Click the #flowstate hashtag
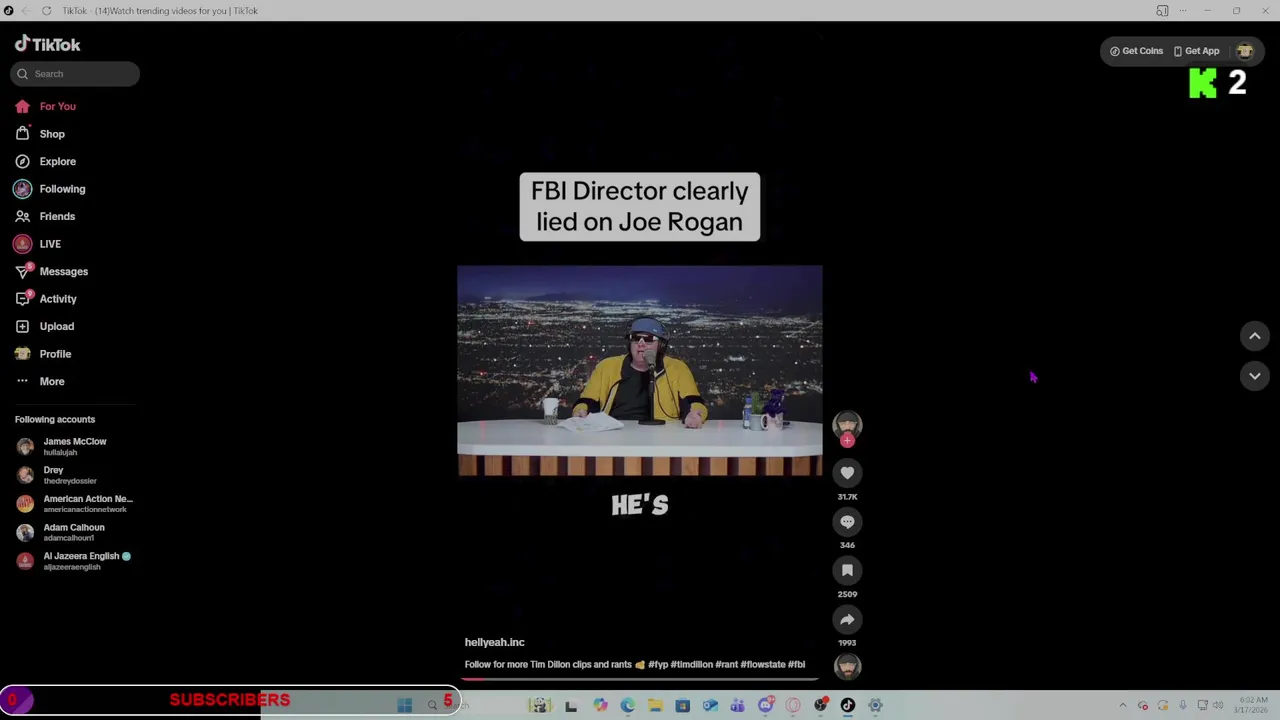Image resolution: width=1280 pixels, height=720 pixels. [762, 664]
